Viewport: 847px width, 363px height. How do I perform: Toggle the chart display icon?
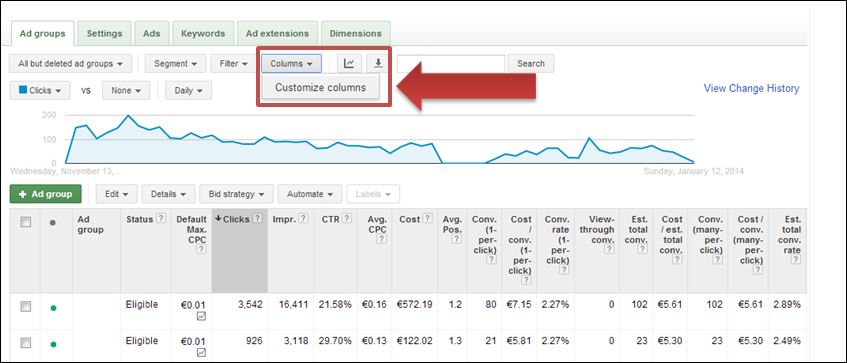pyautogui.click(x=349, y=63)
